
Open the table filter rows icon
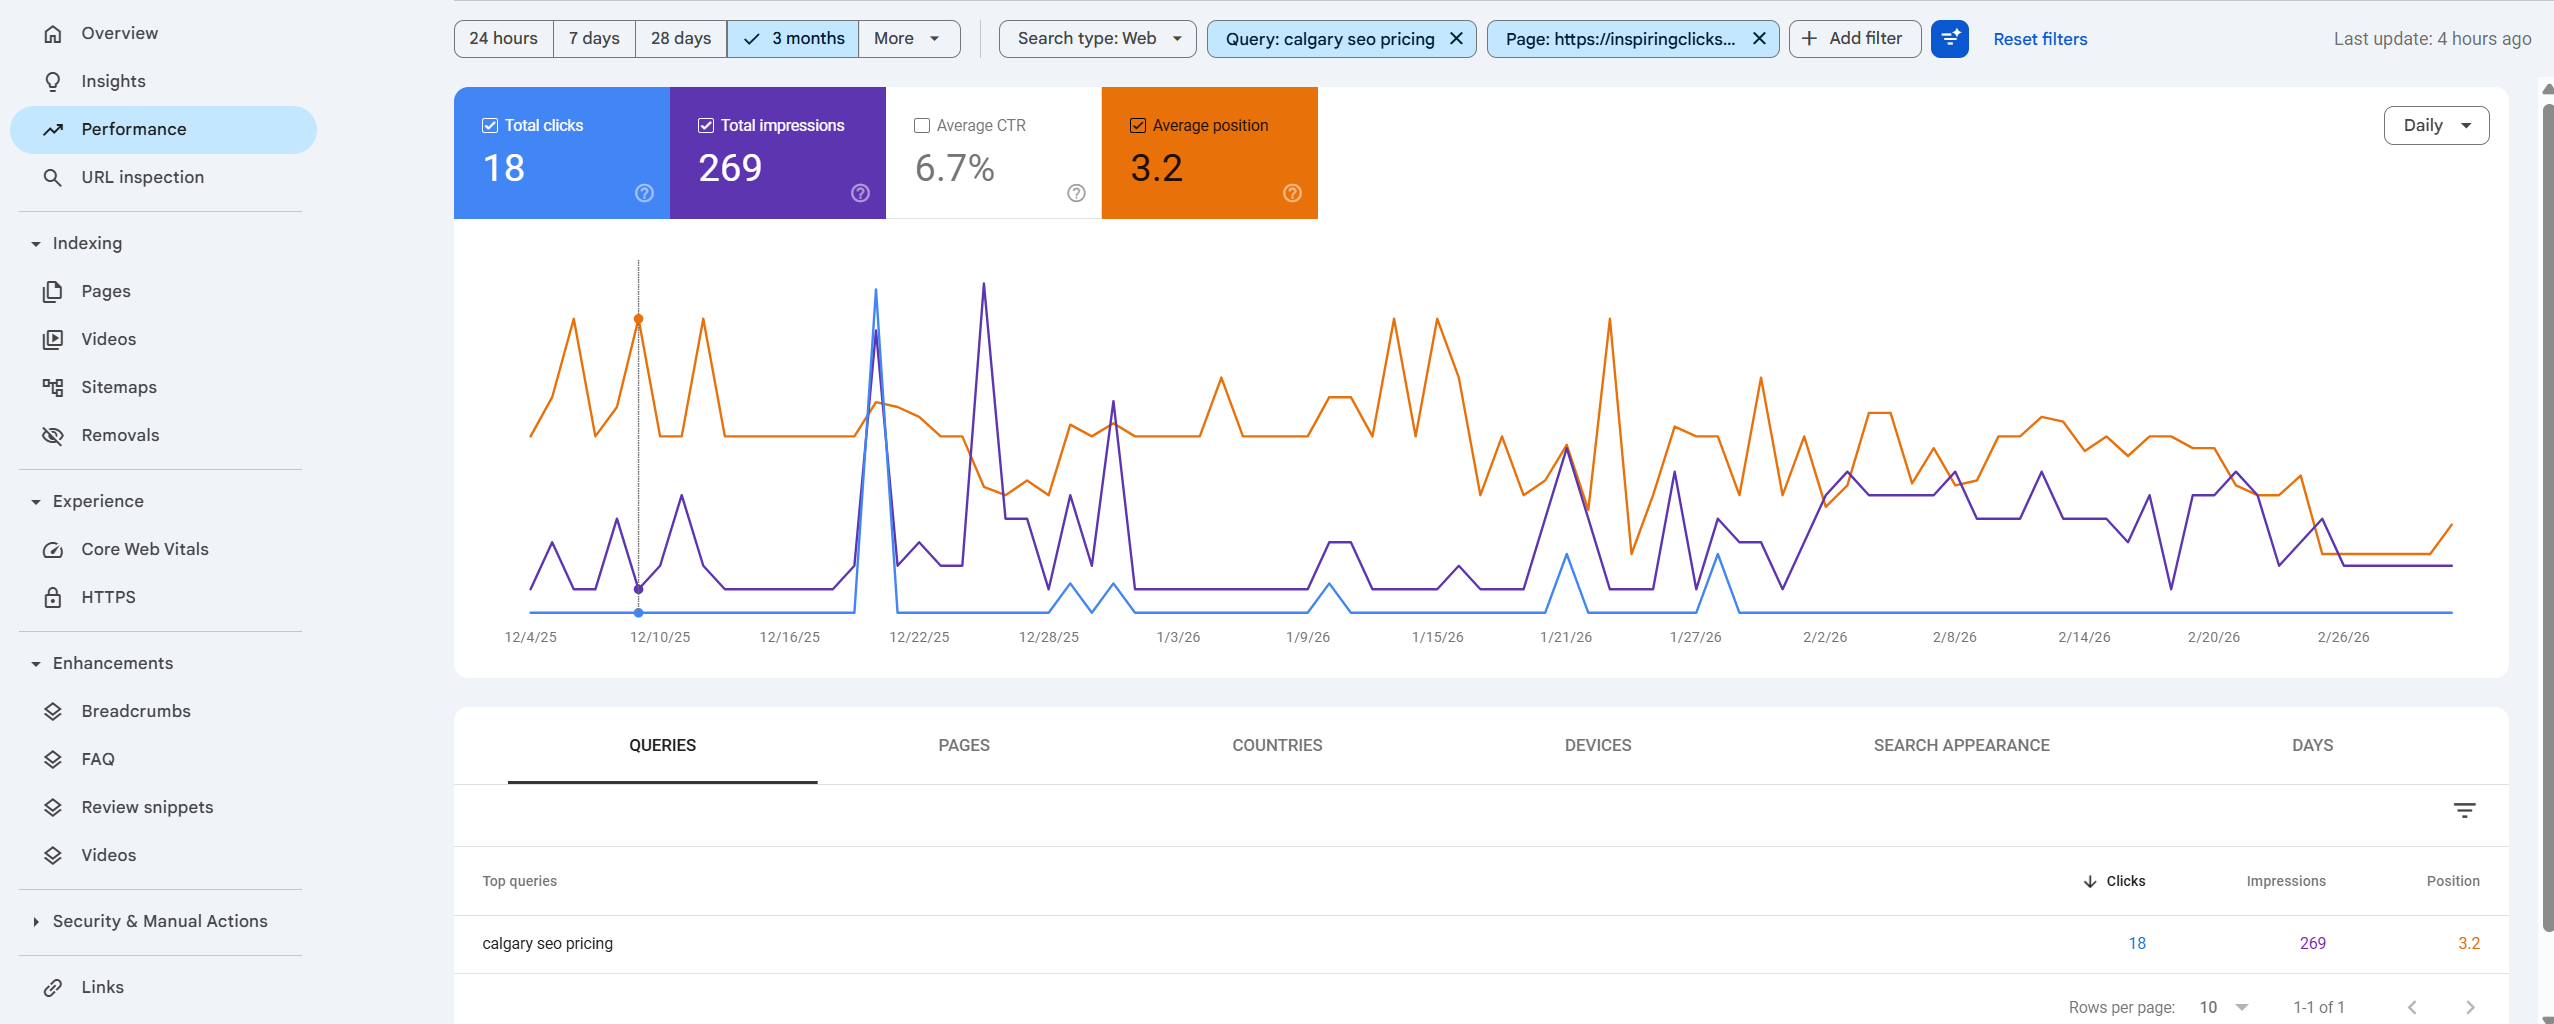(x=2464, y=810)
